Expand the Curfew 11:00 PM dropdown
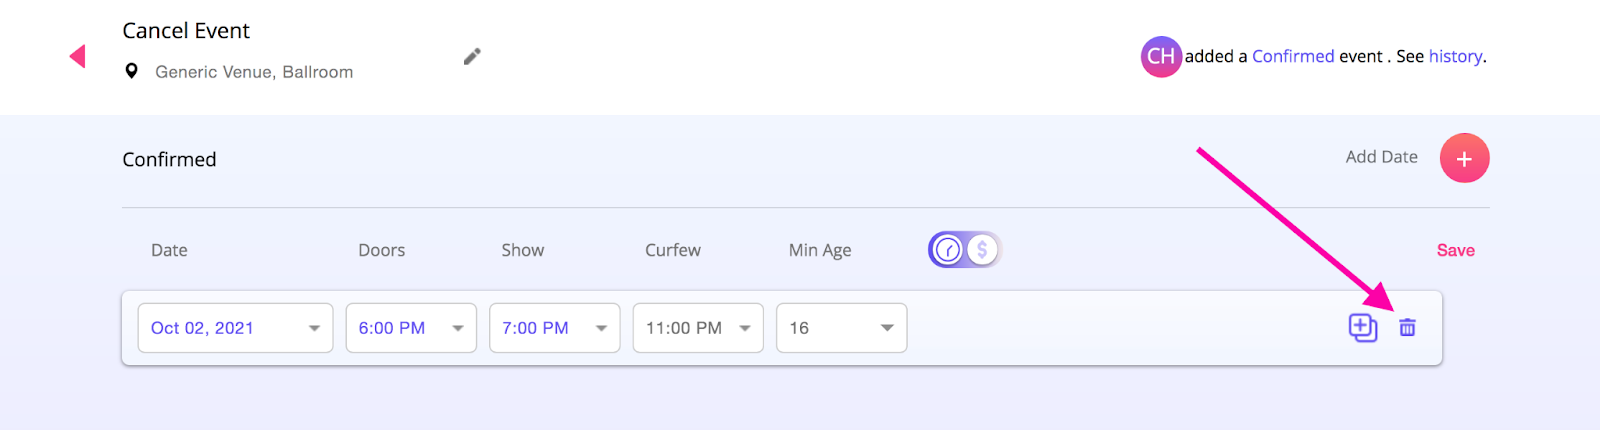1600x430 pixels. point(698,328)
